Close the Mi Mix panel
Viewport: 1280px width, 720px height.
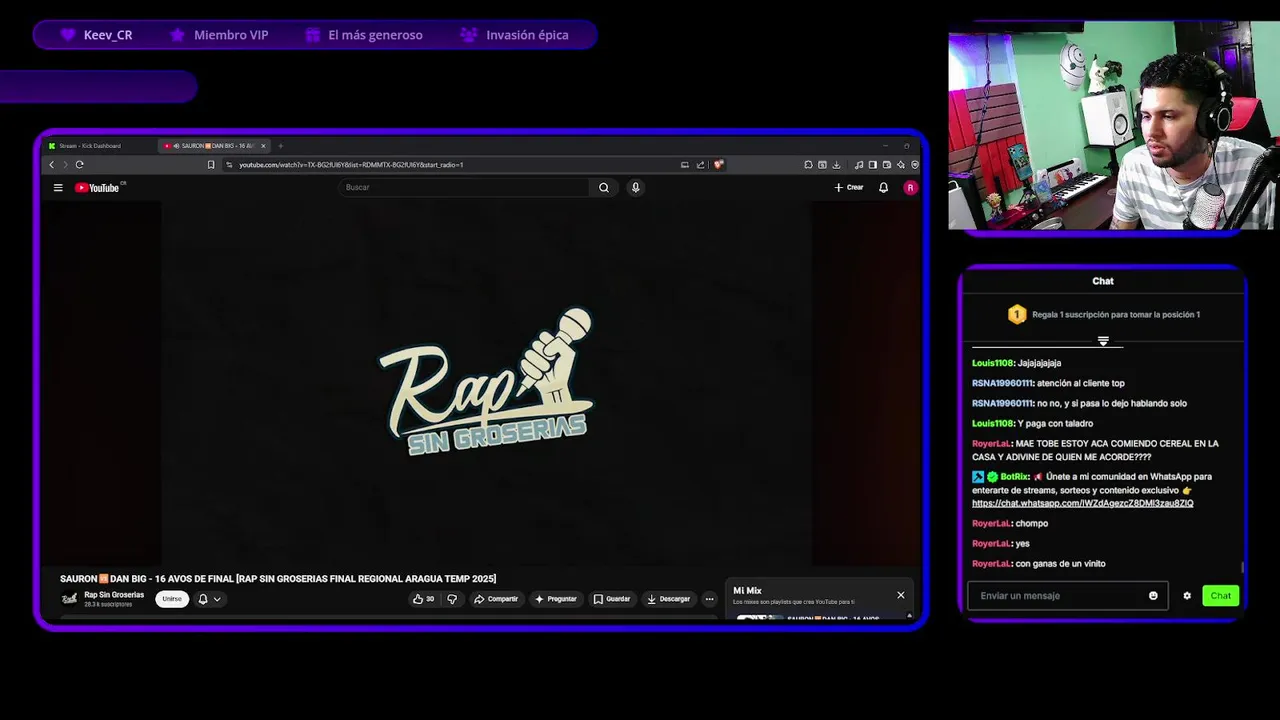click(900, 595)
